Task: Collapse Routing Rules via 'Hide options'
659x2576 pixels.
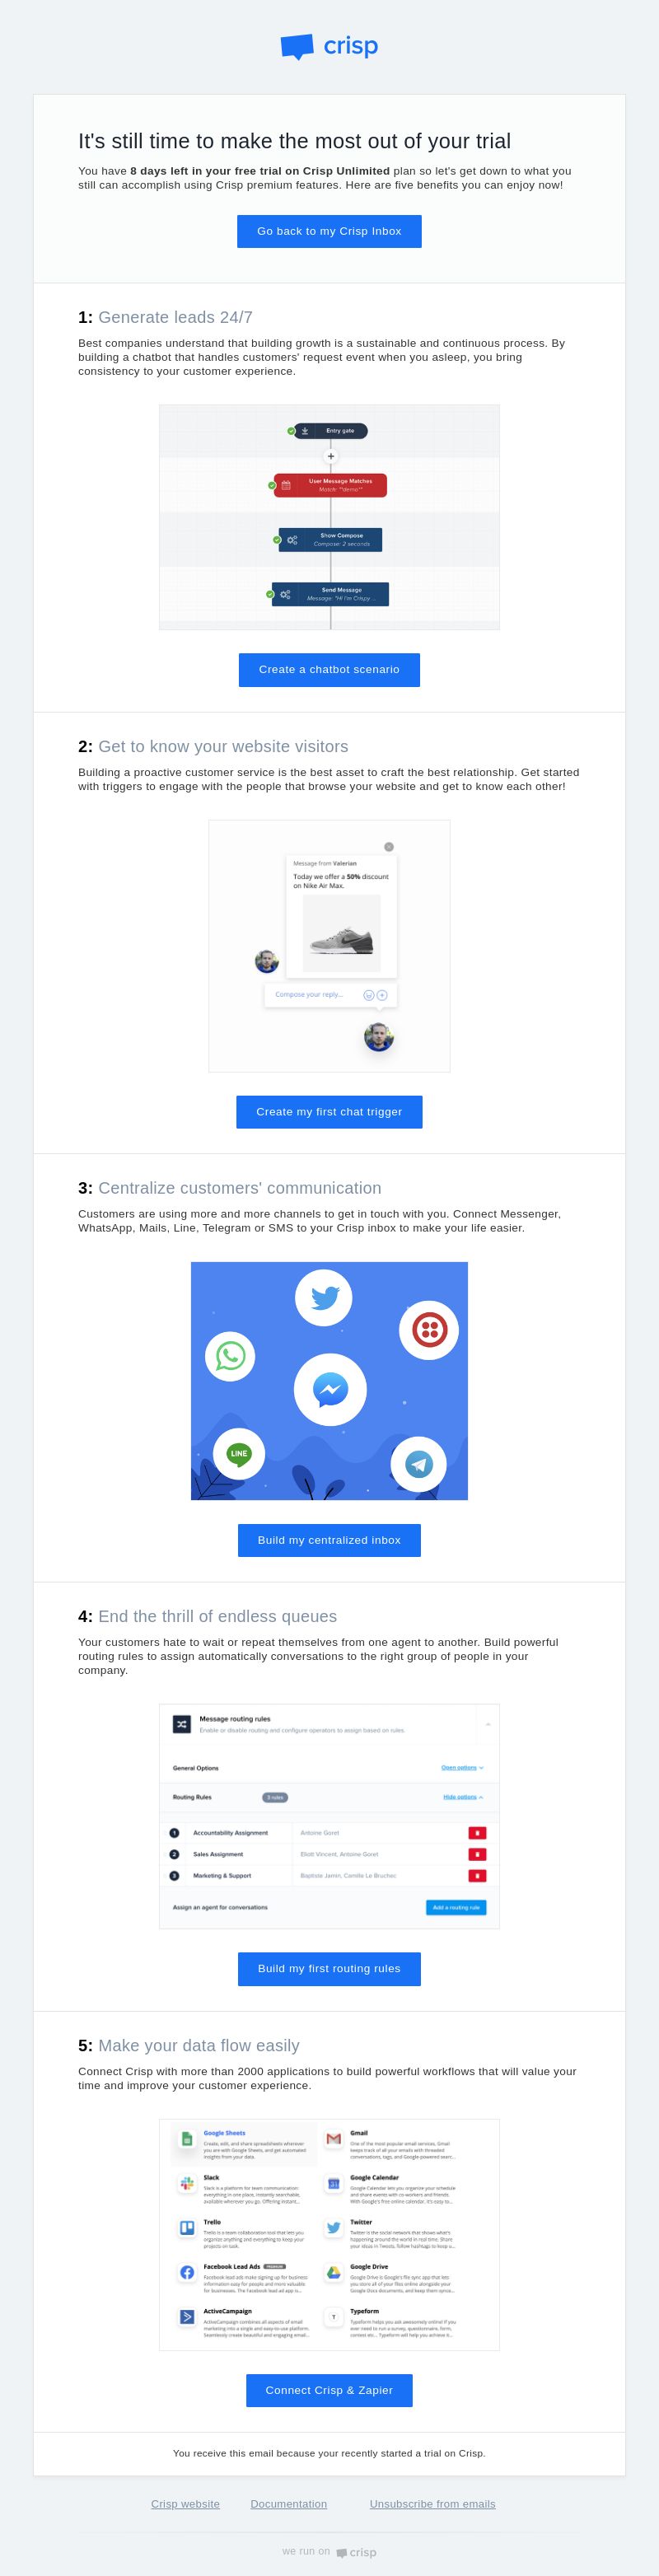Action: [463, 1797]
